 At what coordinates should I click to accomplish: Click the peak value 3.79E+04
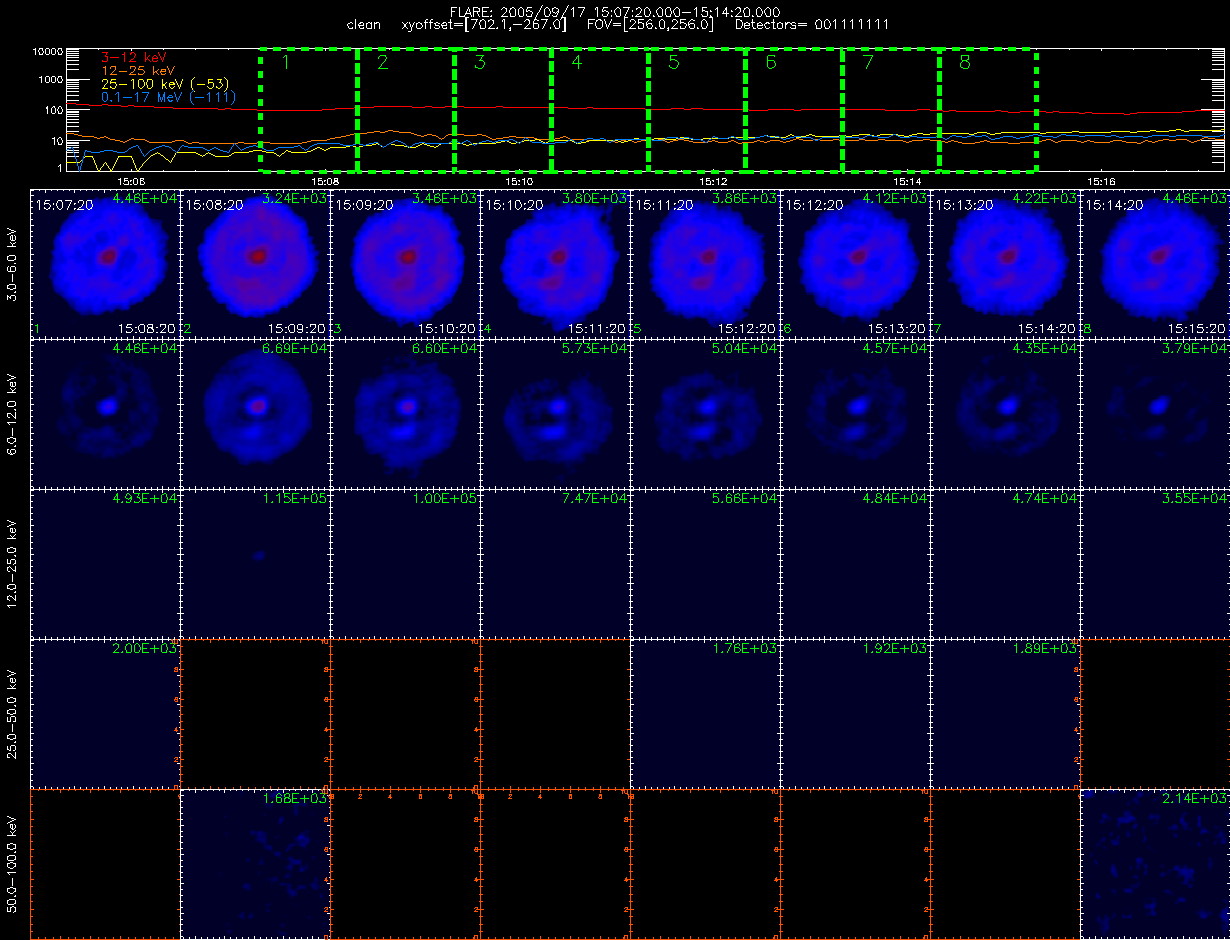coord(1195,349)
